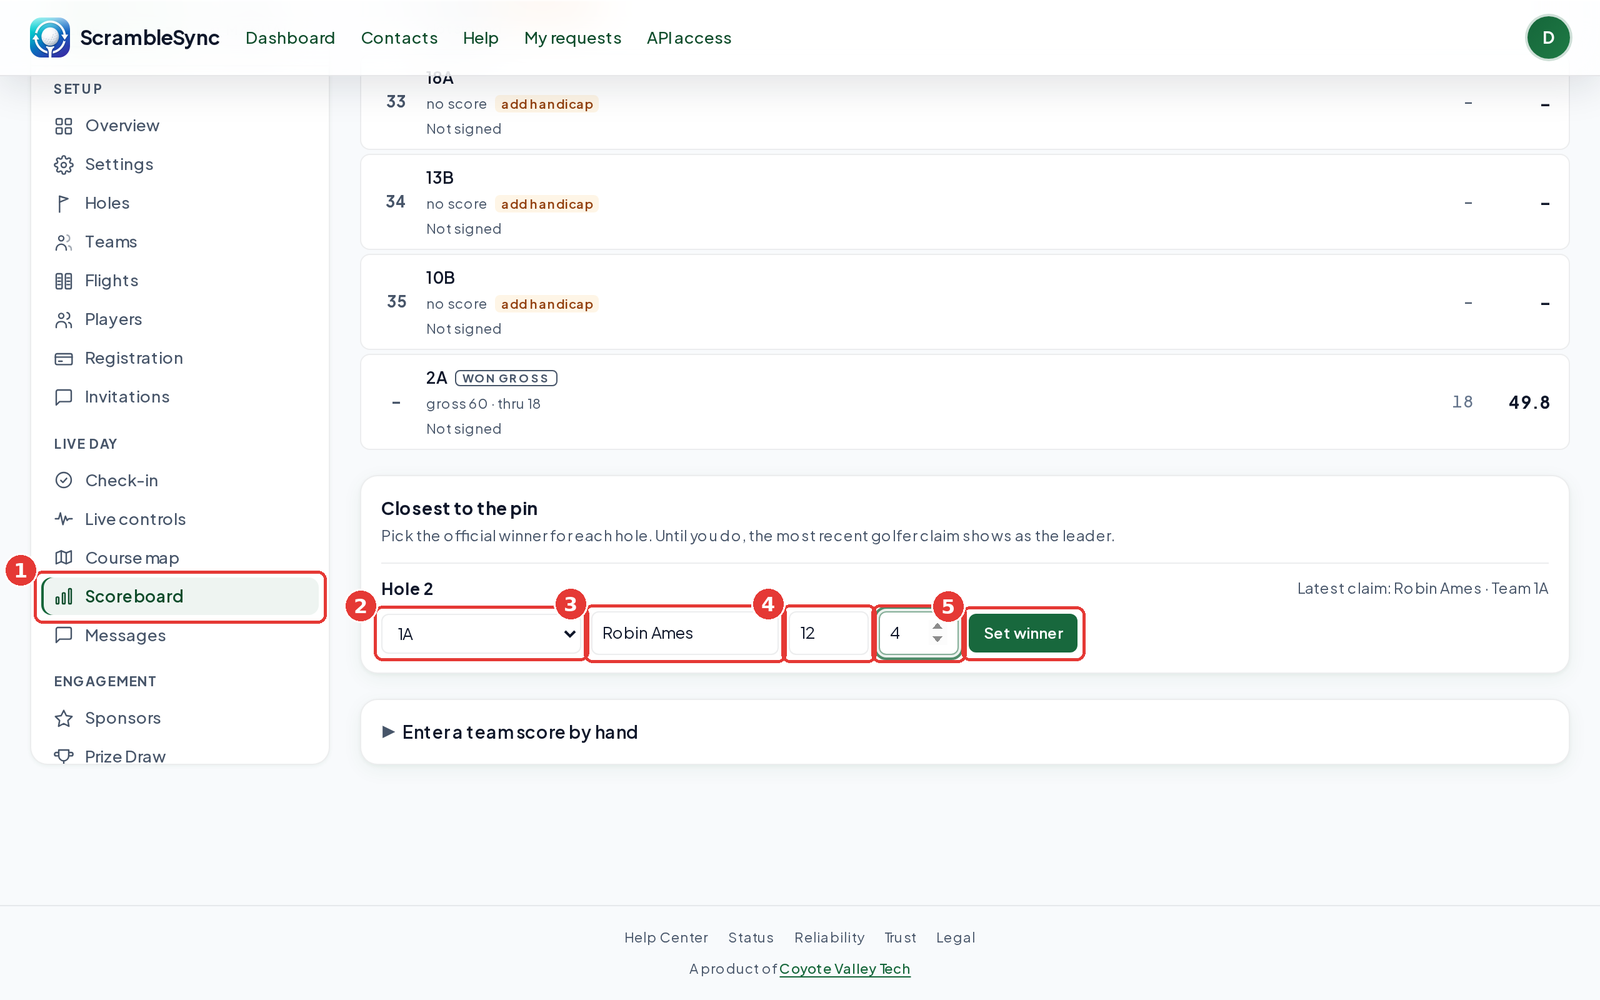Screen dimensions: 1600x1000
Task: Select the 13B team name
Action: [440, 178]
